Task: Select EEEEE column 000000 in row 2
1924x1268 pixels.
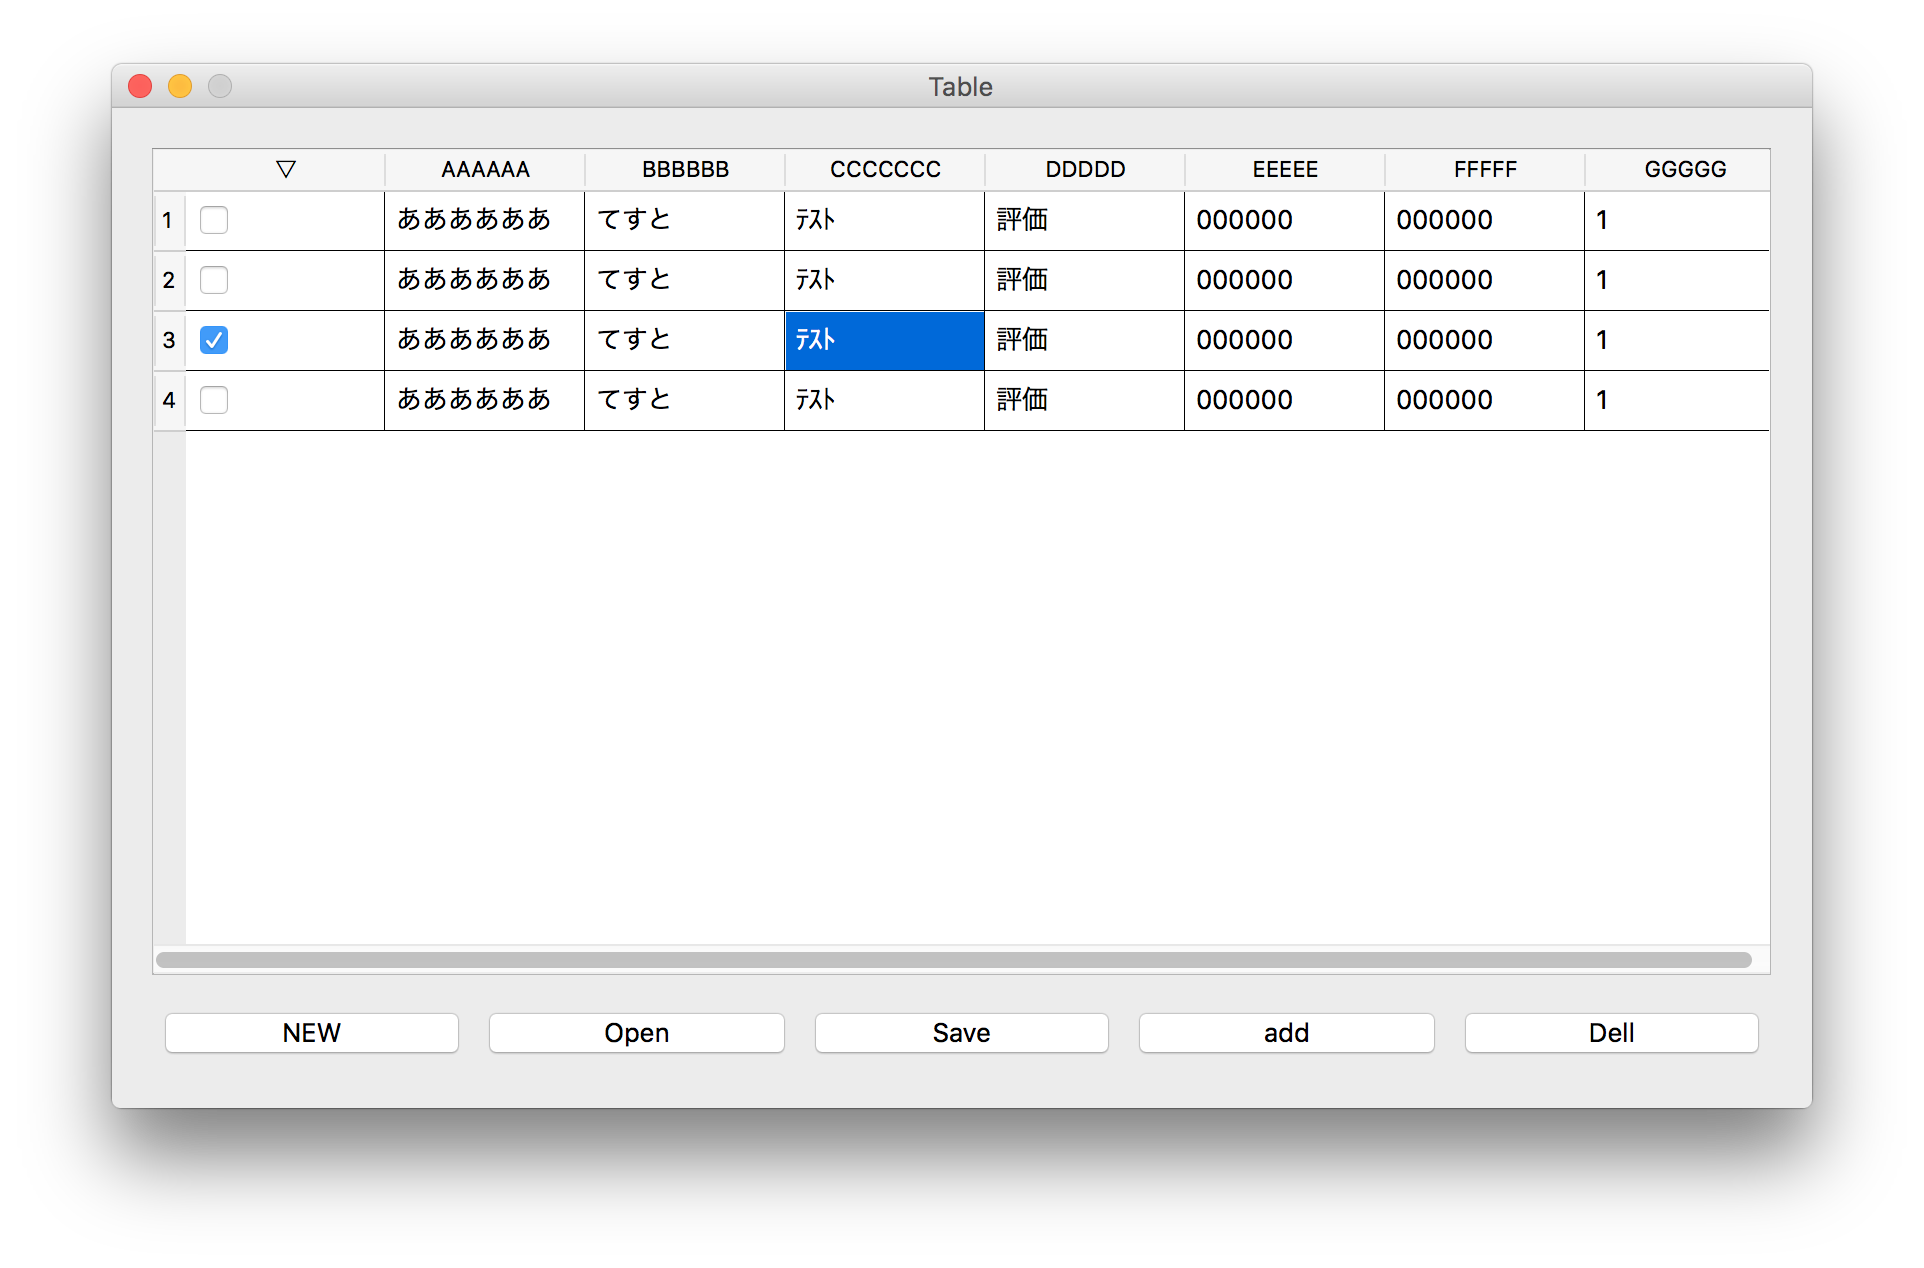Action: 1285,280
